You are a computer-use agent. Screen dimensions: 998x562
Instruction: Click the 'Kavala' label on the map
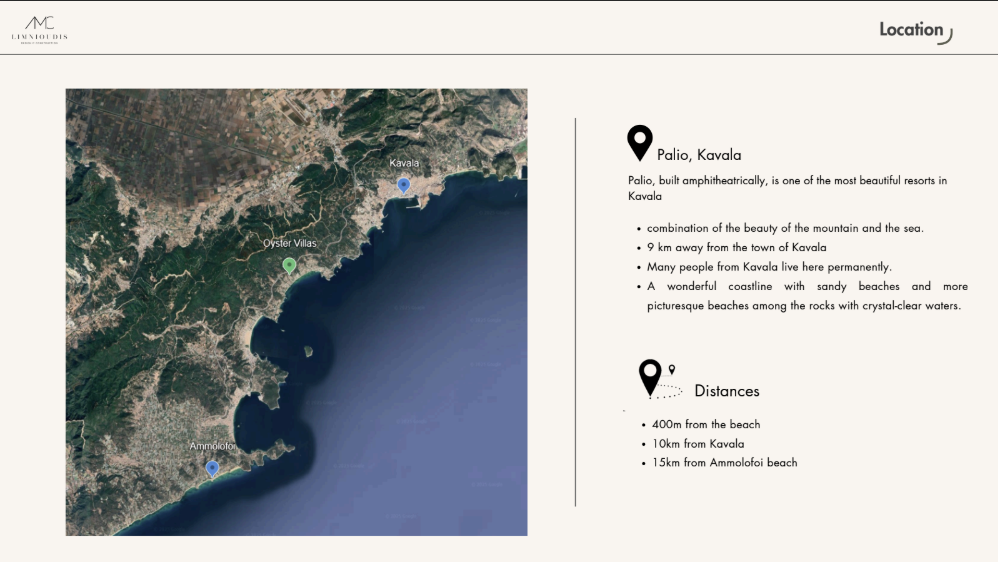click(x=404, y=163)
